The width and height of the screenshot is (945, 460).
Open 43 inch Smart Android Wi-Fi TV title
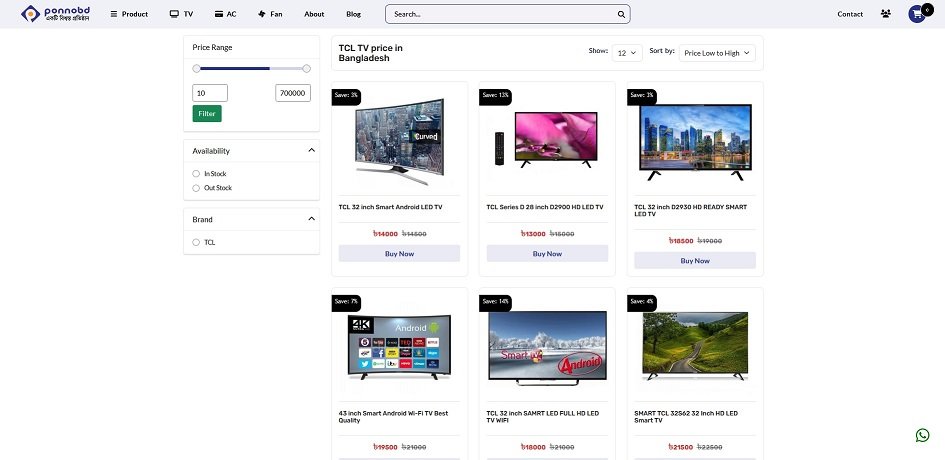394,417
